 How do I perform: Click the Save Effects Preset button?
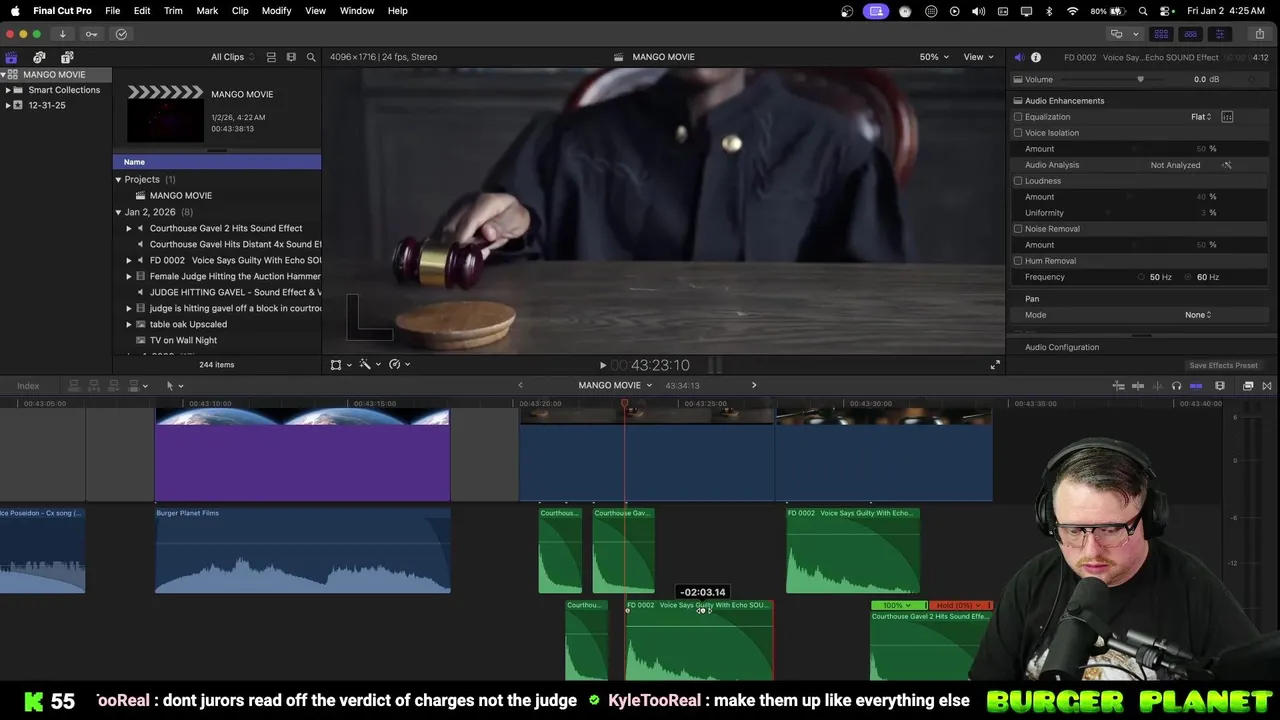(x=1223, y=366)
